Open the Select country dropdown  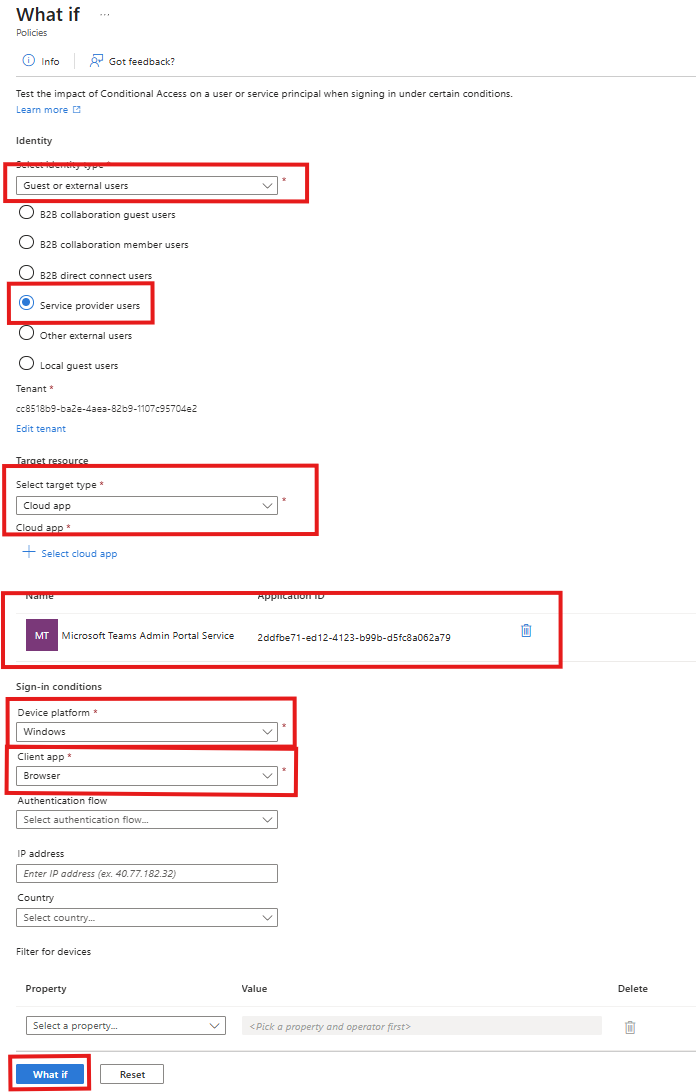[x=147, y=918]
